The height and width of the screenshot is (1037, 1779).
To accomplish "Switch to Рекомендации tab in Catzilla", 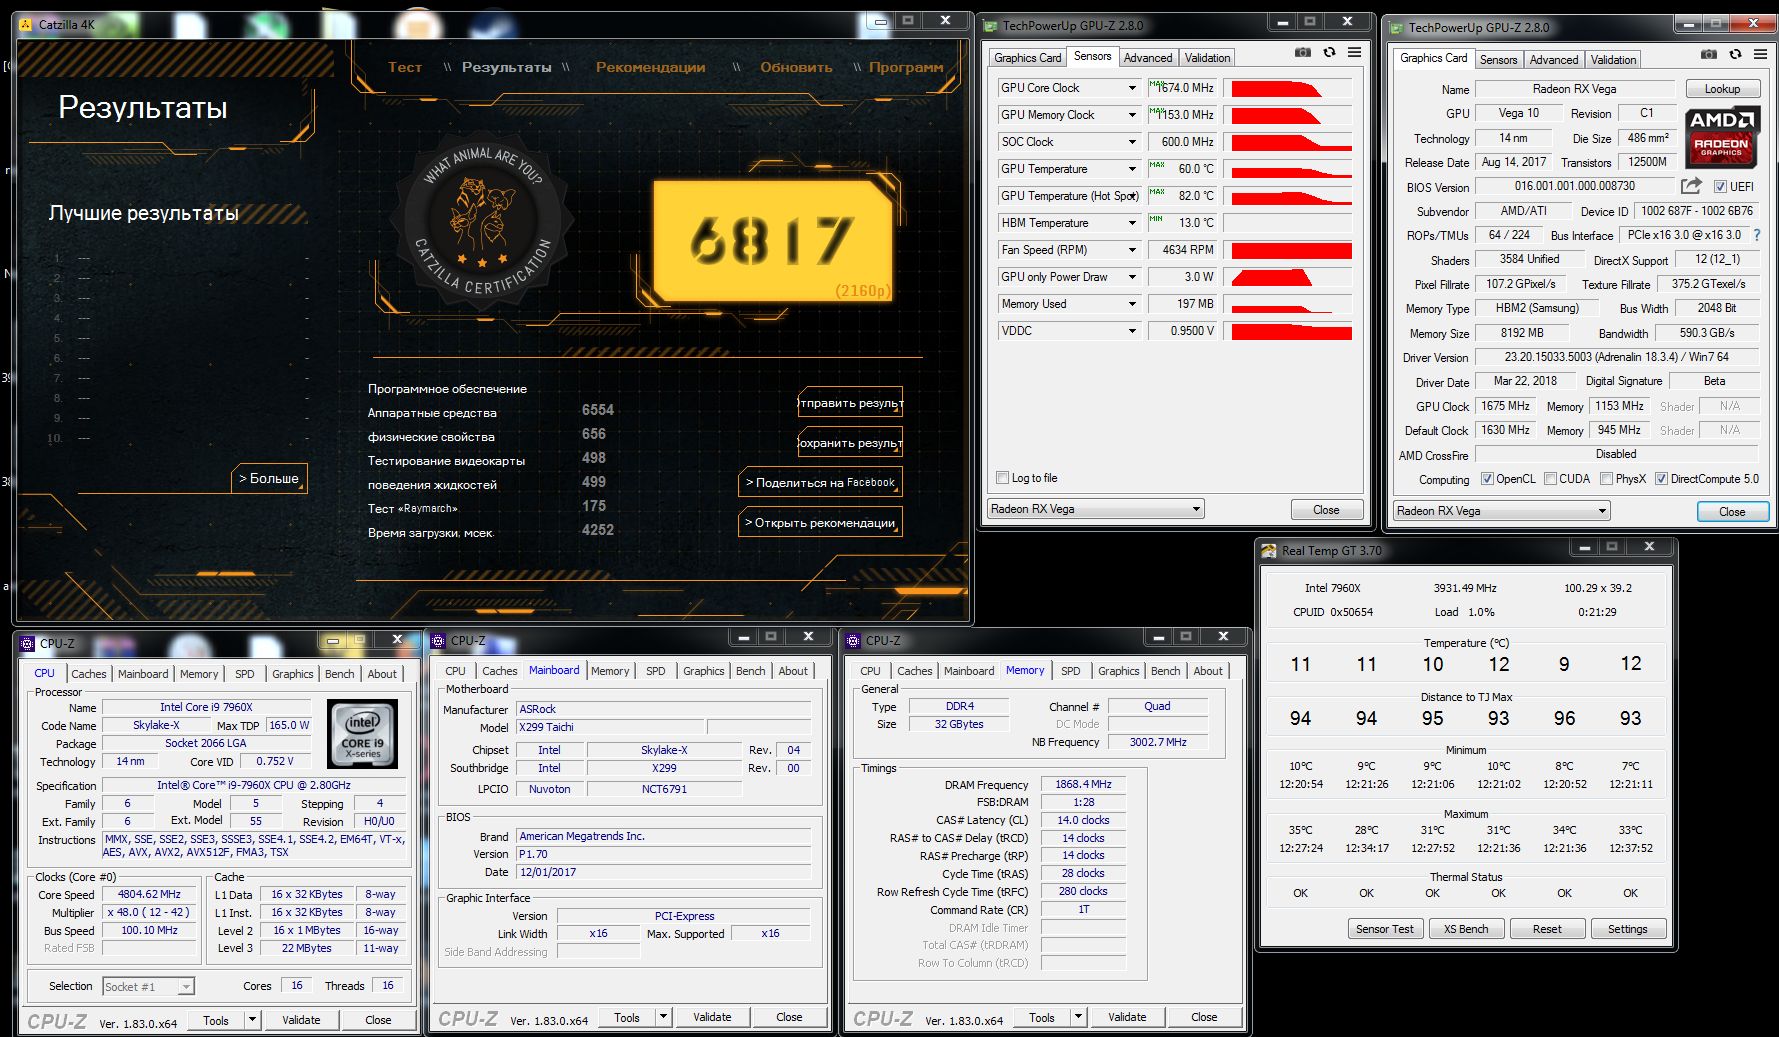I will (651, 67).
